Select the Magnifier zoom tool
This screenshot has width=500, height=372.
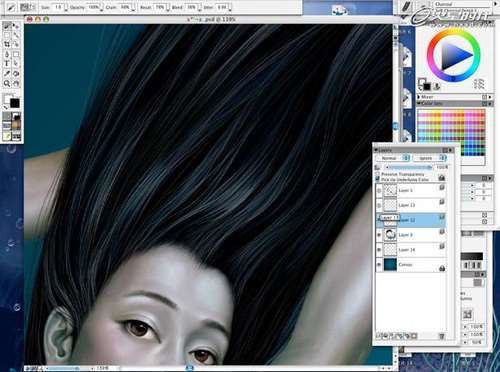point(7,83)
